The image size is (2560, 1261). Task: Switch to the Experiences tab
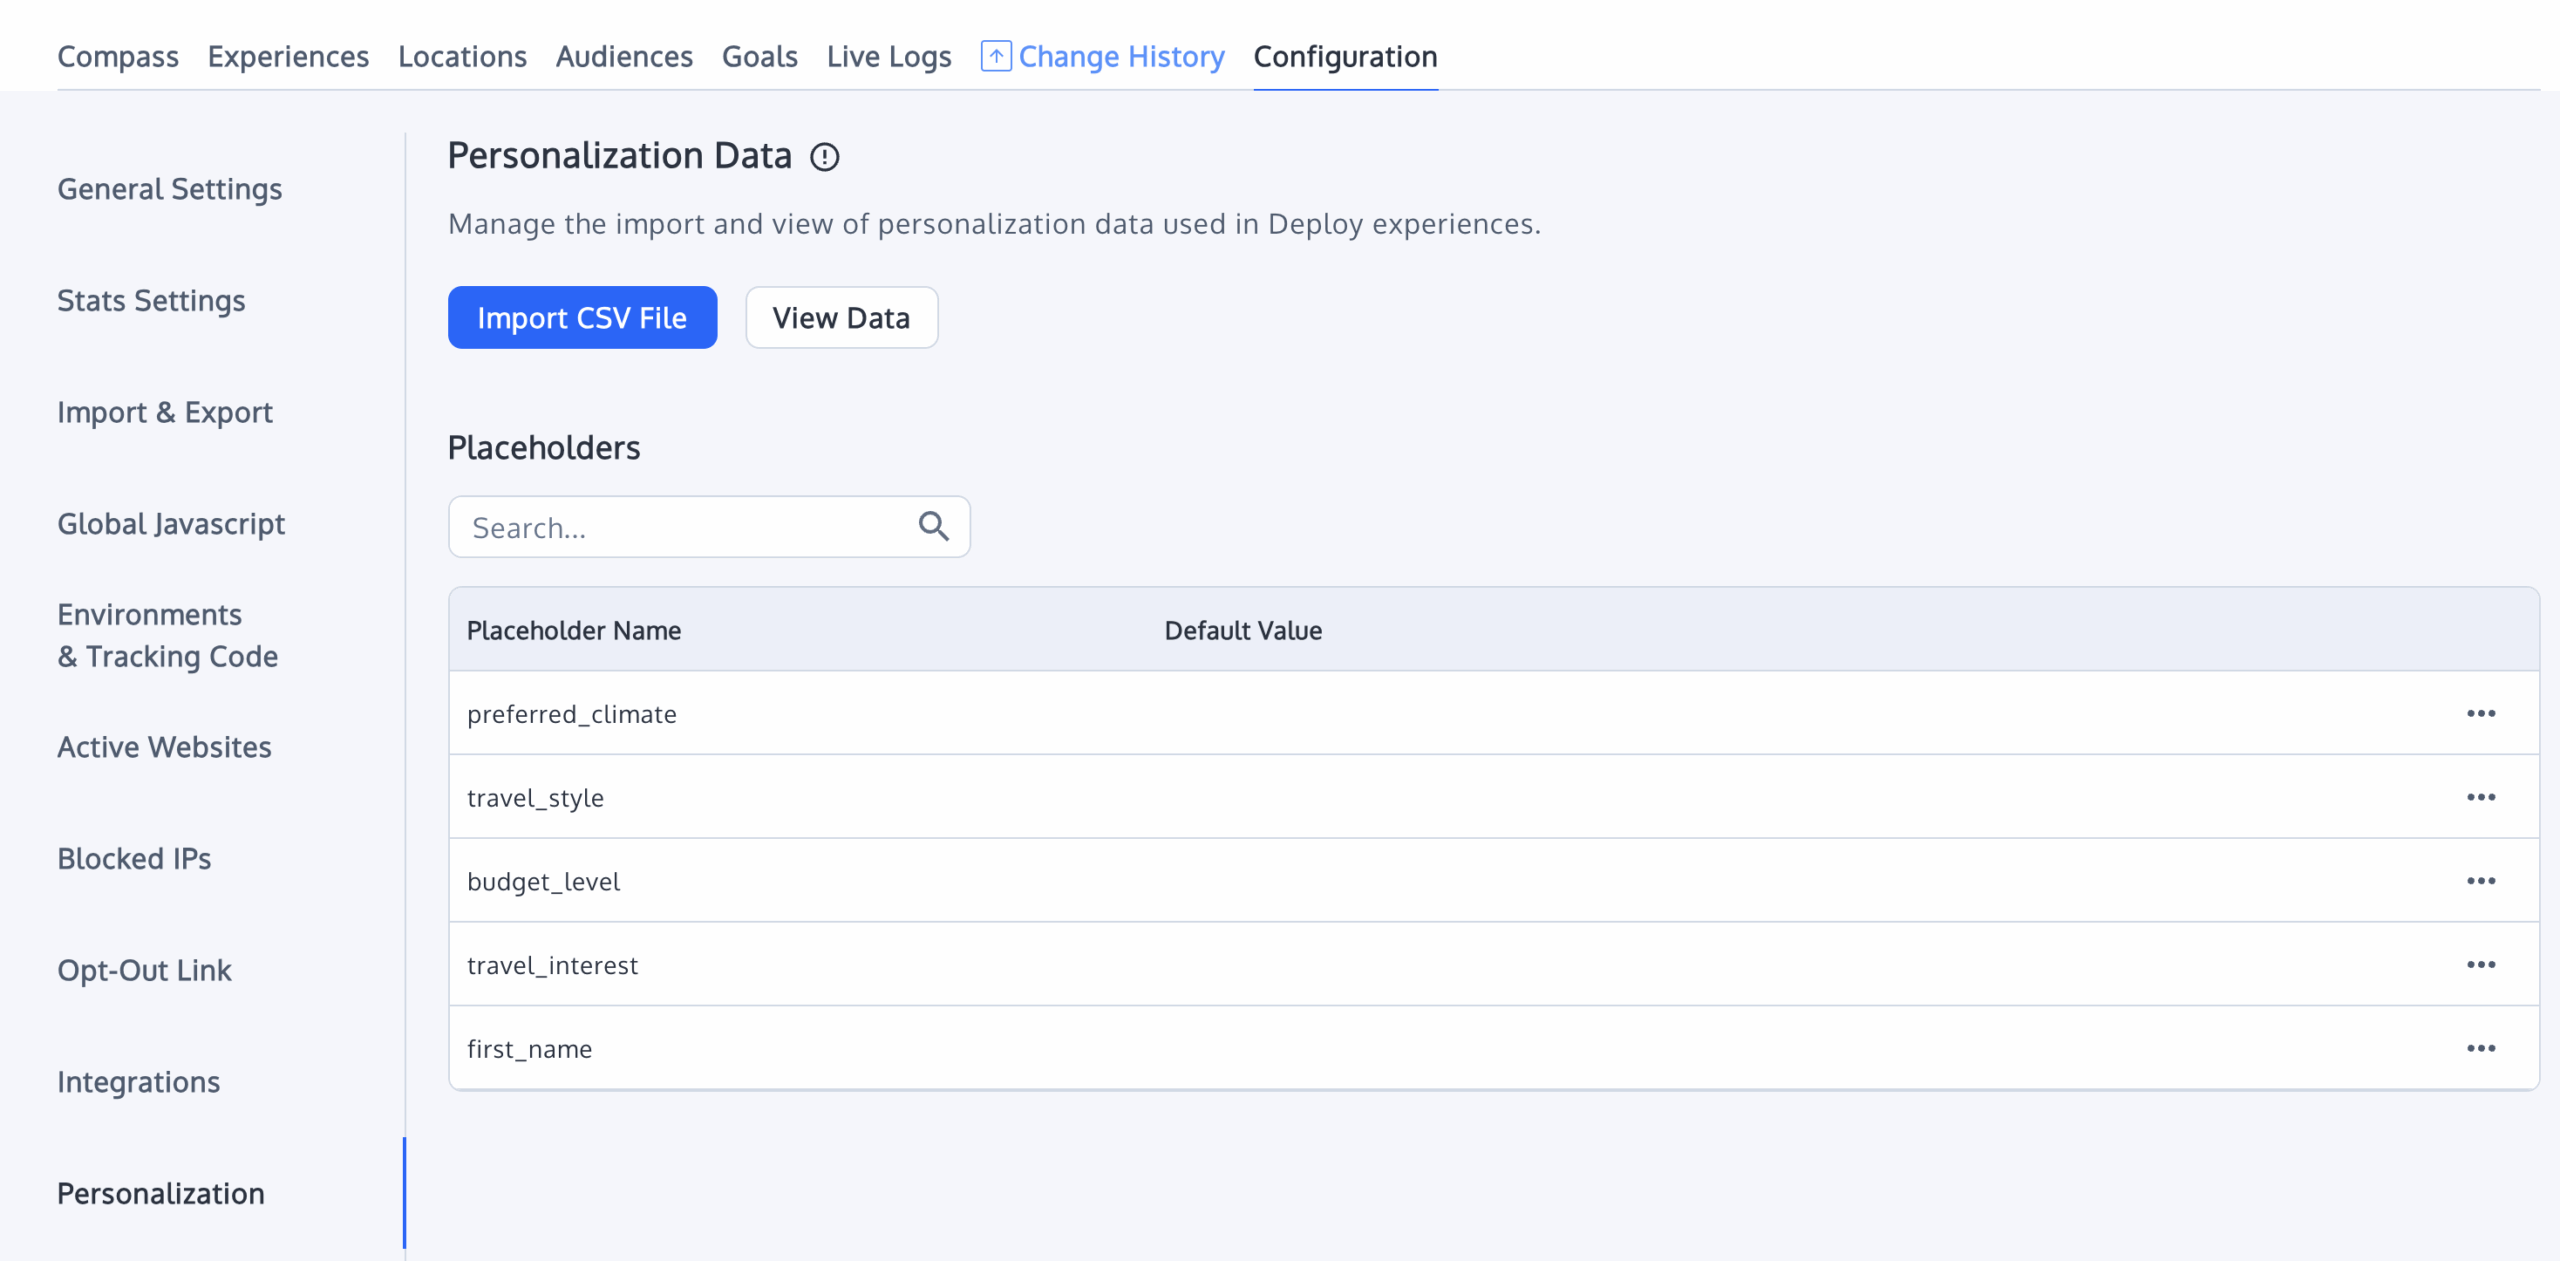click(x=288, y=57)
